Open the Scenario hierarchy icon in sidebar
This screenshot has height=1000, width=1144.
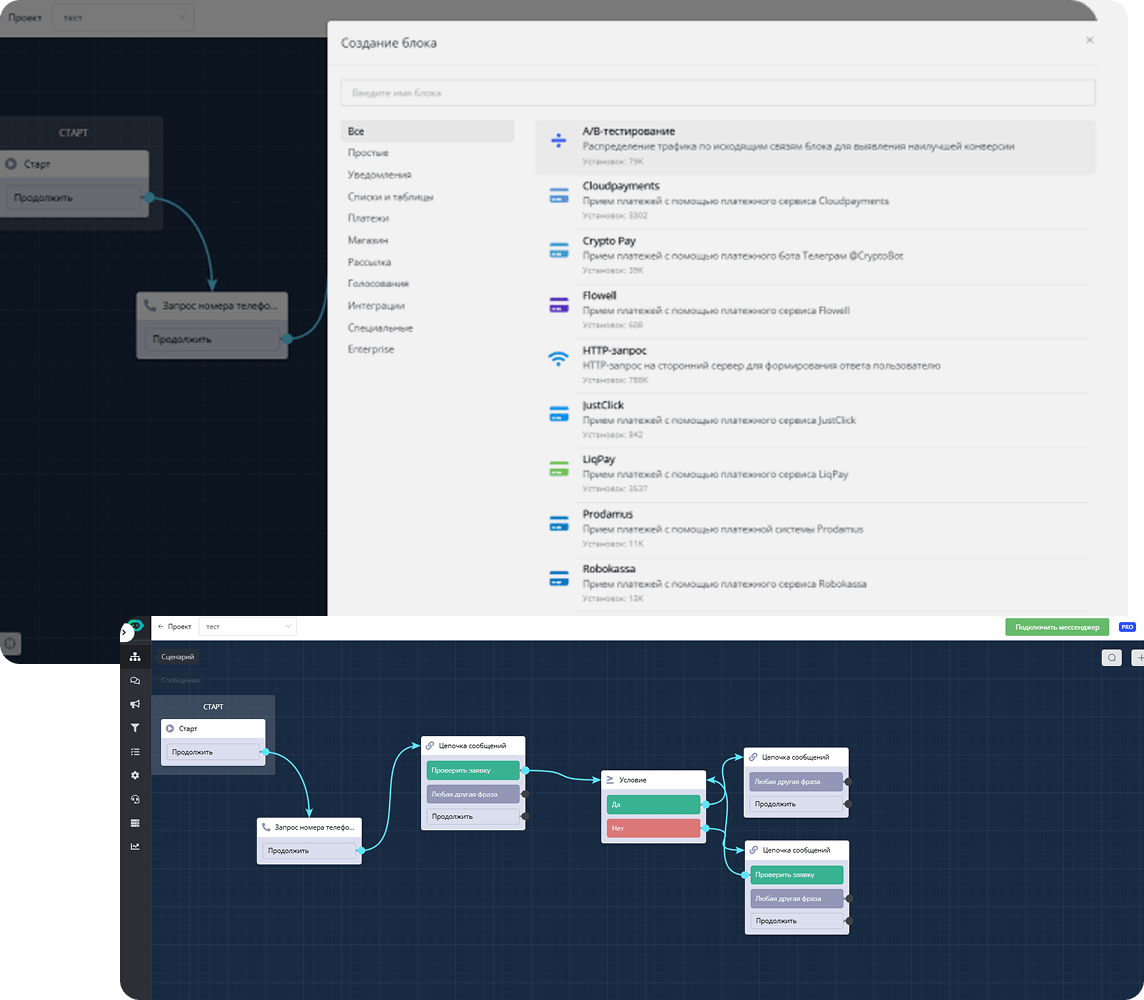[x=135, y=657]
